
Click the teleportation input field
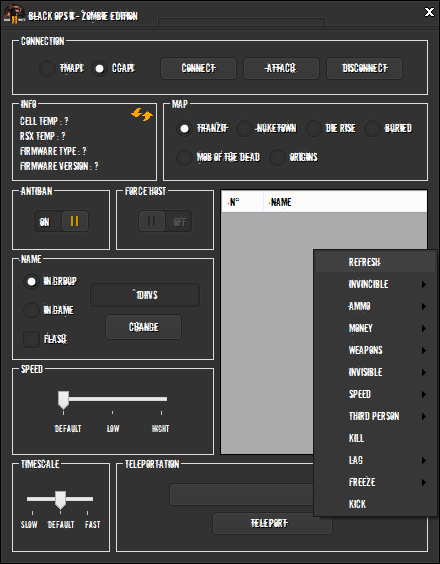[x=242, y=495]
